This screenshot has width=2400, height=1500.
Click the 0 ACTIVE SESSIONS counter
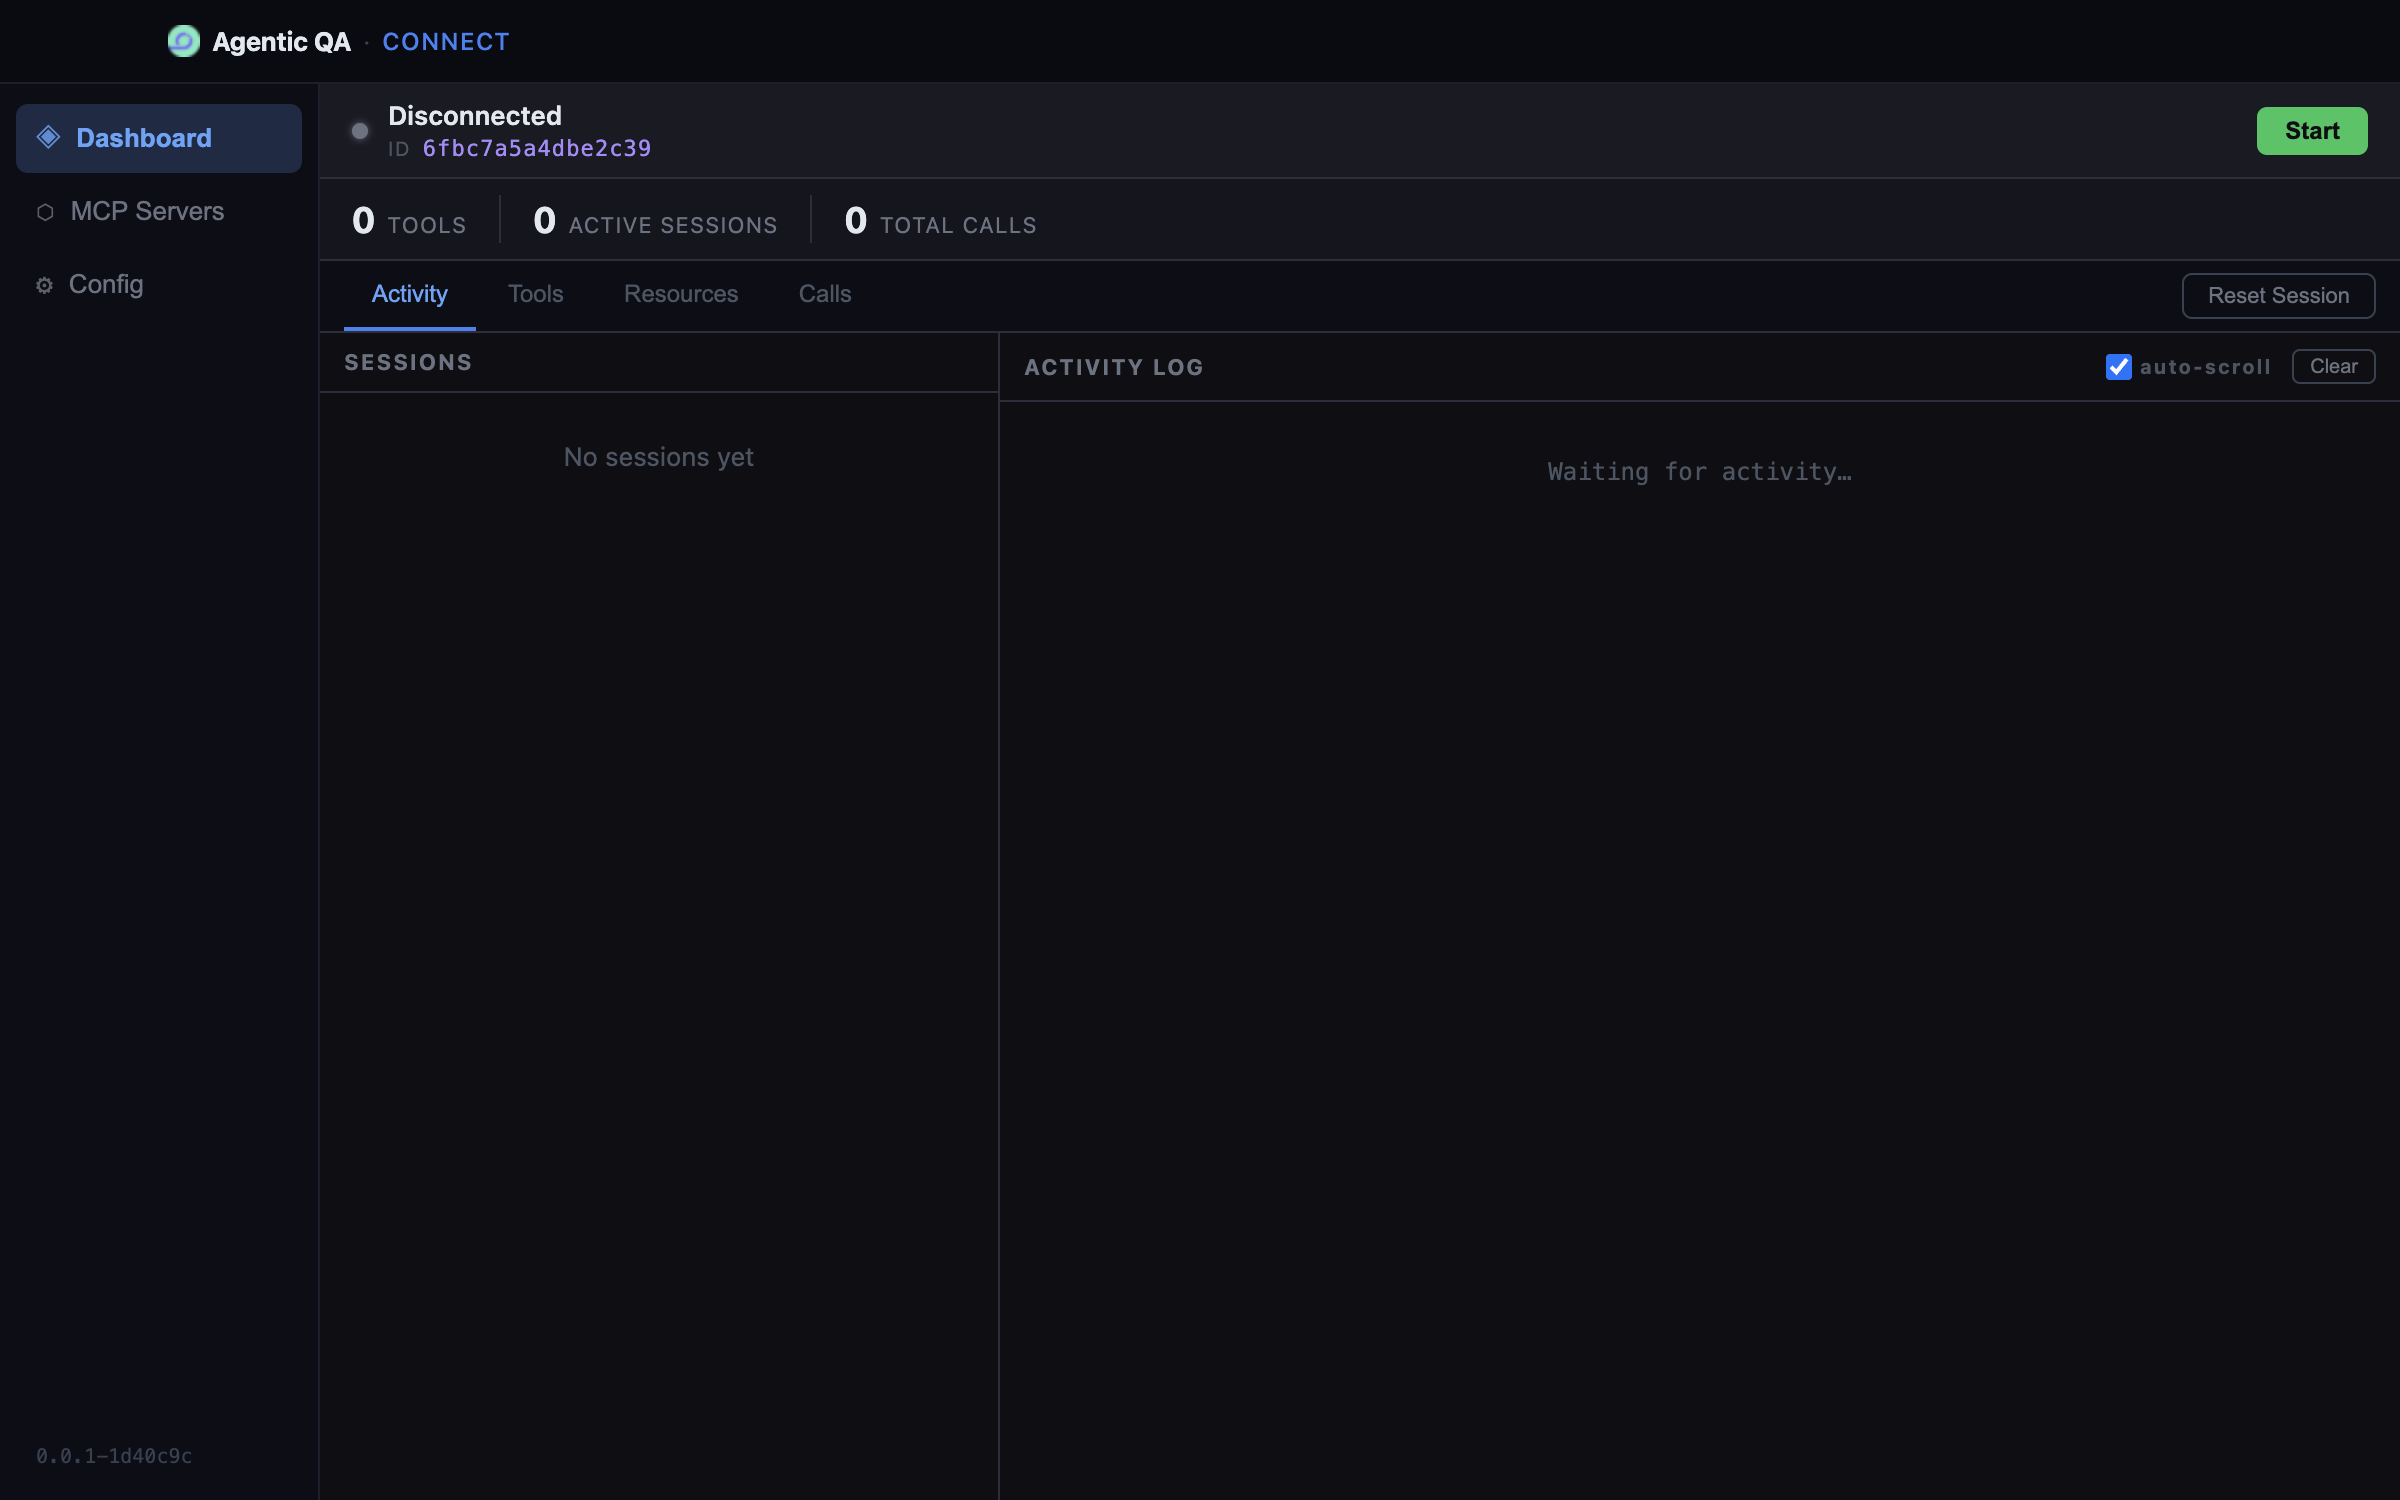coord(655,221)
